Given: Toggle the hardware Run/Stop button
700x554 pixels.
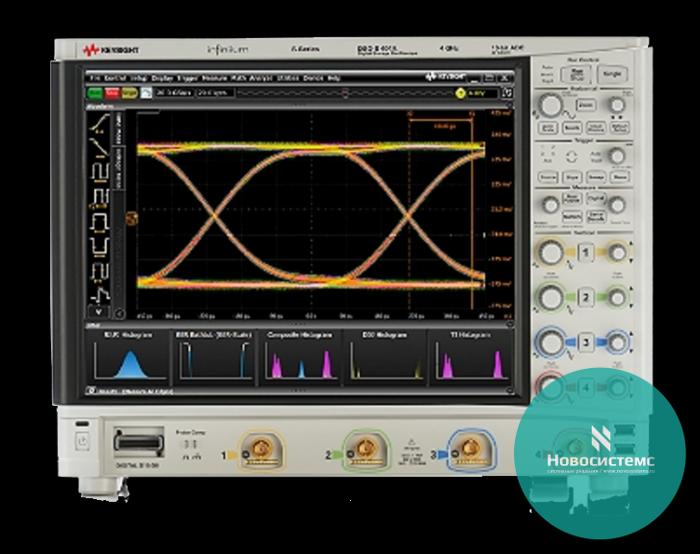Looking at the screenshot, I should pyautogui.click(x=576, y=74).
